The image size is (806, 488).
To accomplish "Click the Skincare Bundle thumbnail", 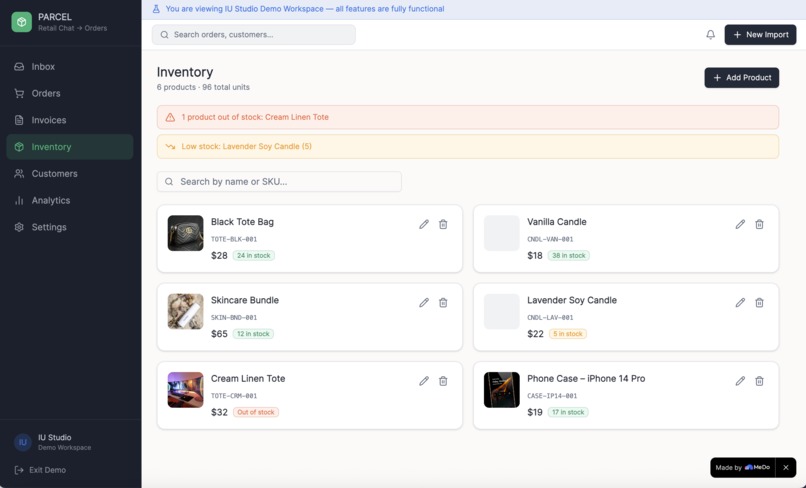I will click(x=186, y=312).
